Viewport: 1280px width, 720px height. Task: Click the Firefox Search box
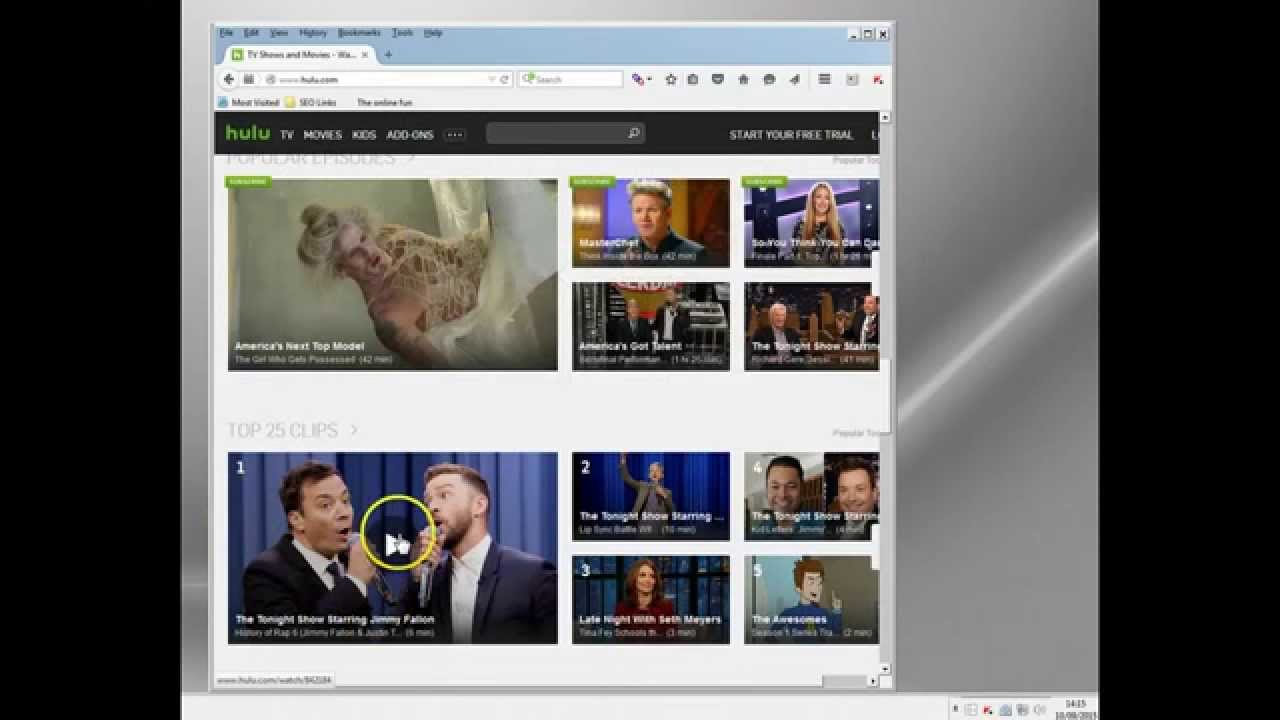pyautogui.click(x=570, y=79)
